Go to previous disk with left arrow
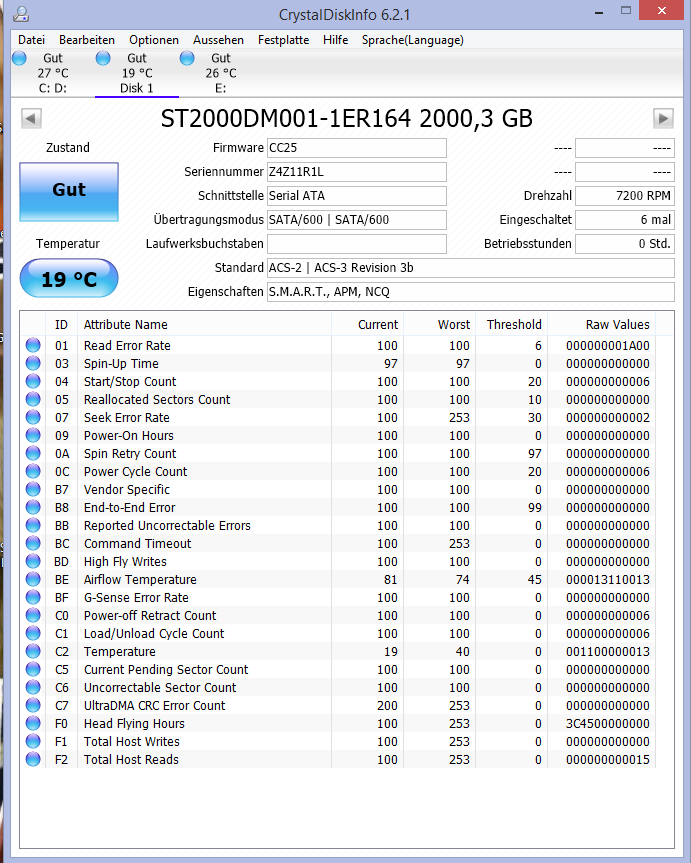 [31, 118]
